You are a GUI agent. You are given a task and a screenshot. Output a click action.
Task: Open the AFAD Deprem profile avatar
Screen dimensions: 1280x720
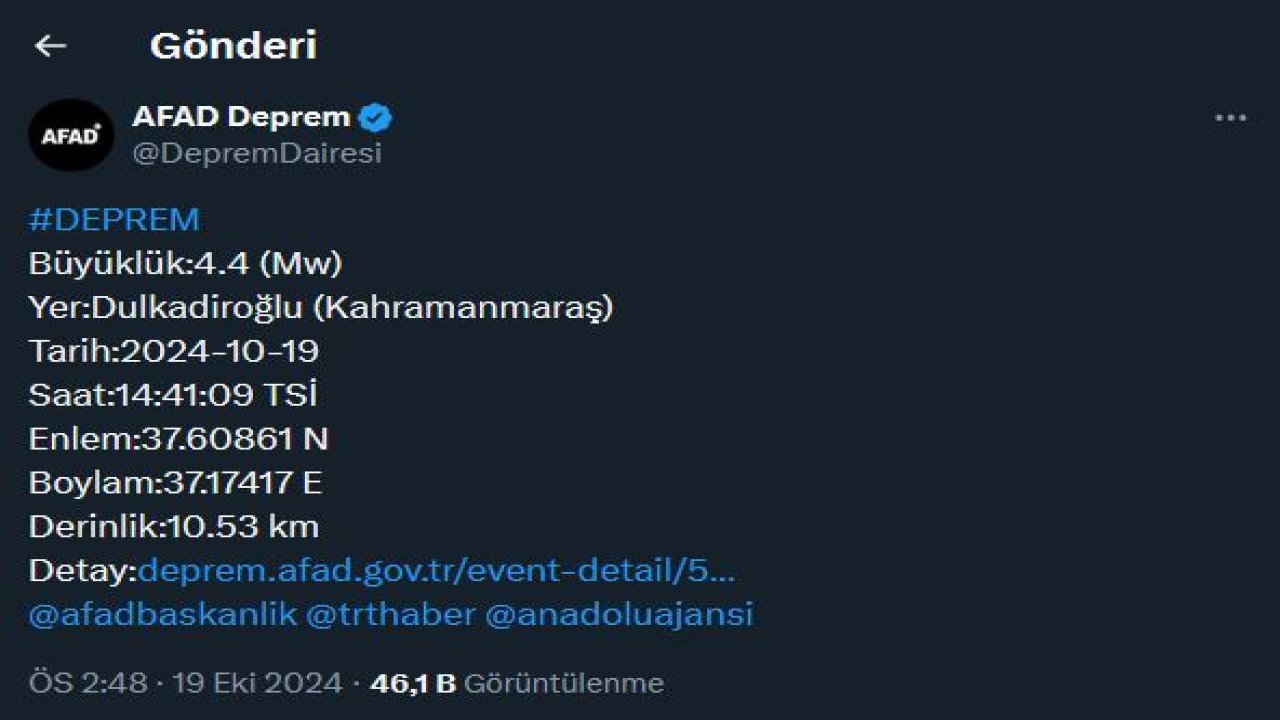tap(71, 135)
